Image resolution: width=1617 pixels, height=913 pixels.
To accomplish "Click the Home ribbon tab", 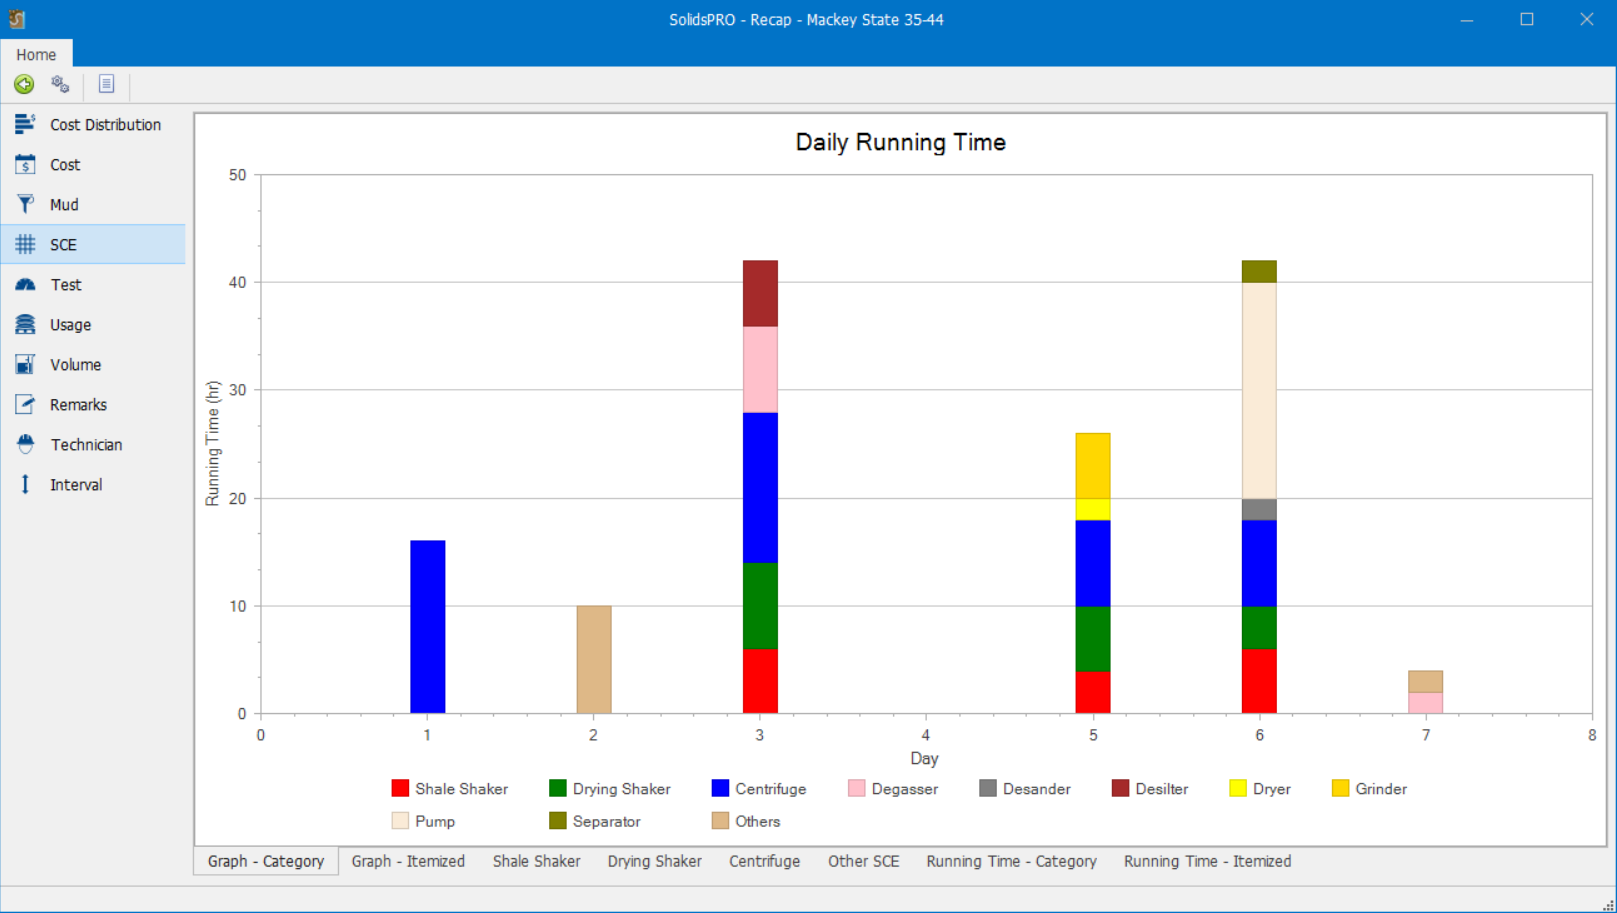I will pyautogui.click(x=36, y=54).
